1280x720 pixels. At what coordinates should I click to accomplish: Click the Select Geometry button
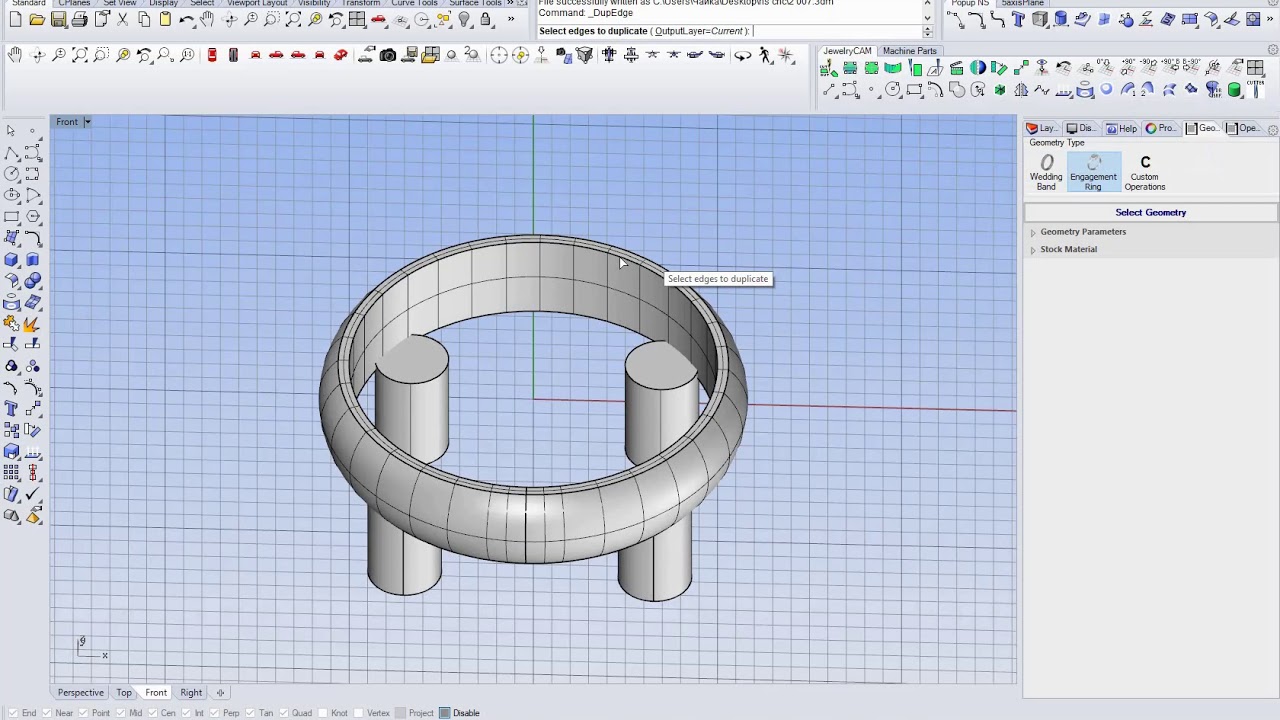click(1151, 212)
